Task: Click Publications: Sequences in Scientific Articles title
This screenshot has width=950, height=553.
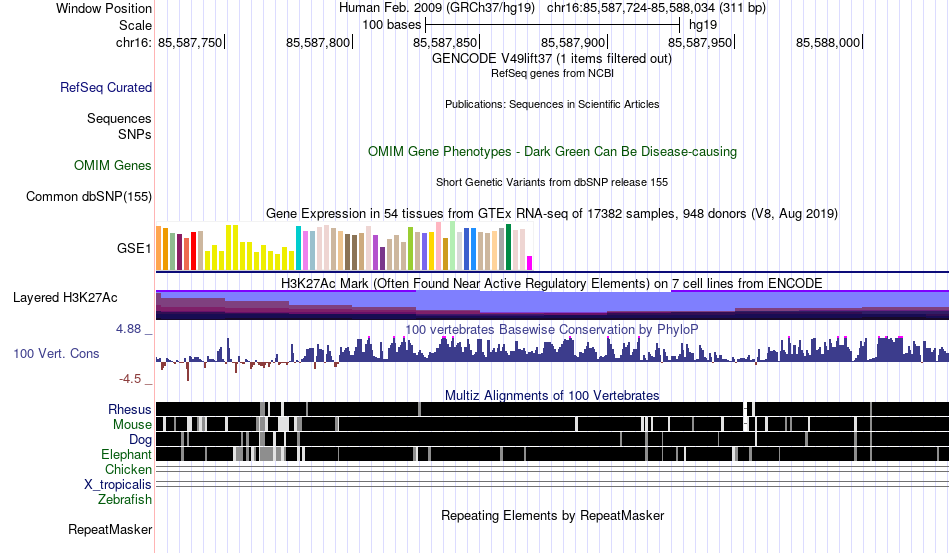Action: (552, 104)
